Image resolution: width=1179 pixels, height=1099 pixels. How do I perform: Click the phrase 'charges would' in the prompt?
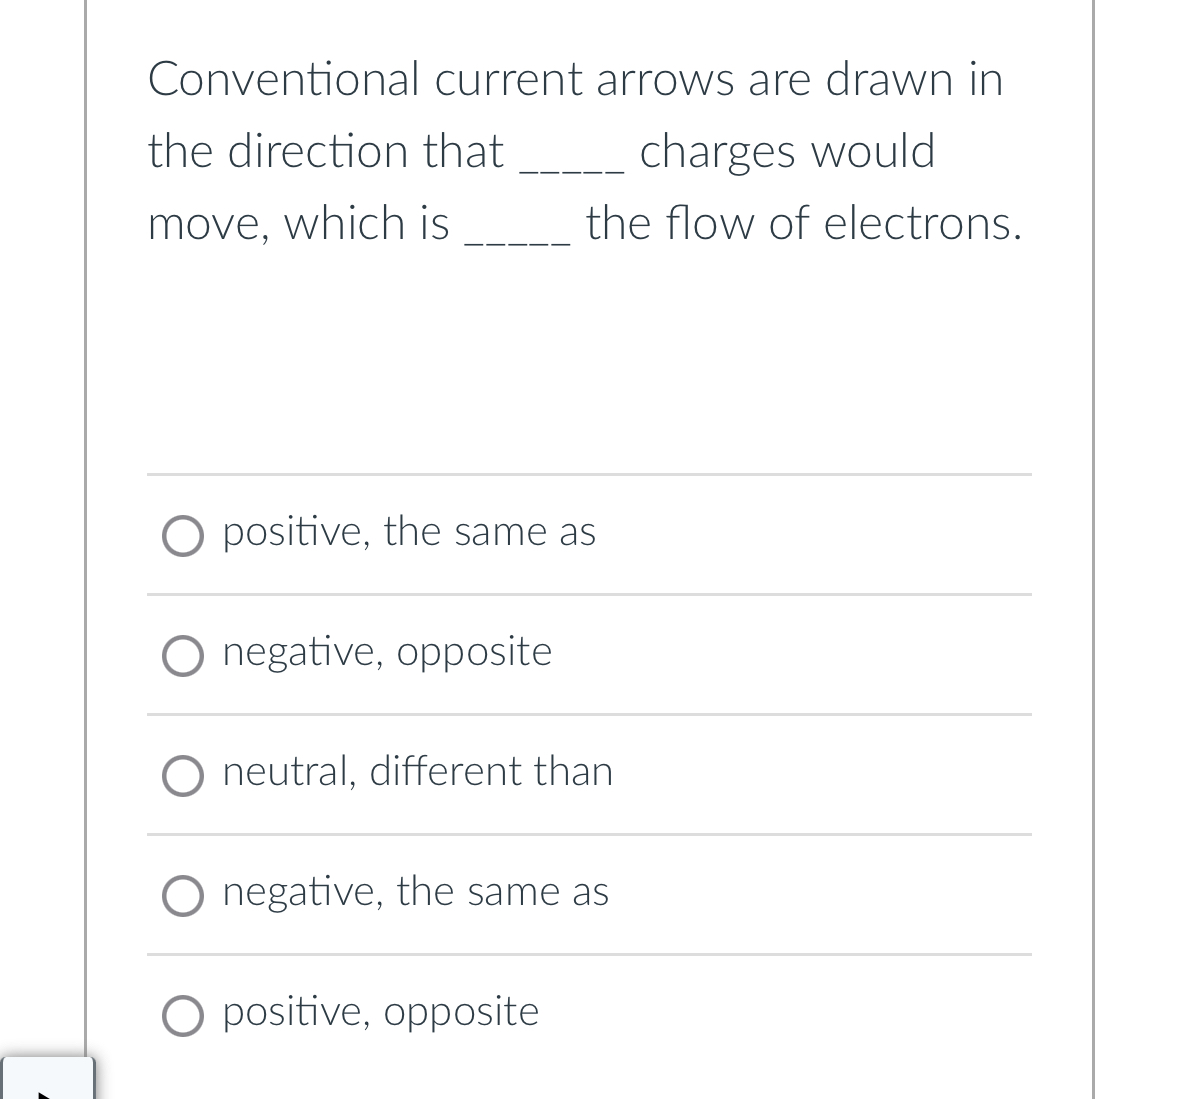[x=787, y=152]
